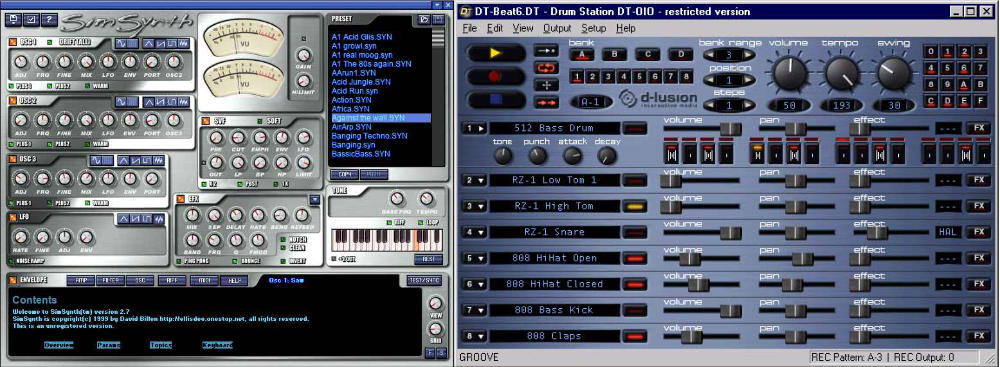
Task: Toggle the LOOP checkbox in TUNE panel
Action: (420, 222)
